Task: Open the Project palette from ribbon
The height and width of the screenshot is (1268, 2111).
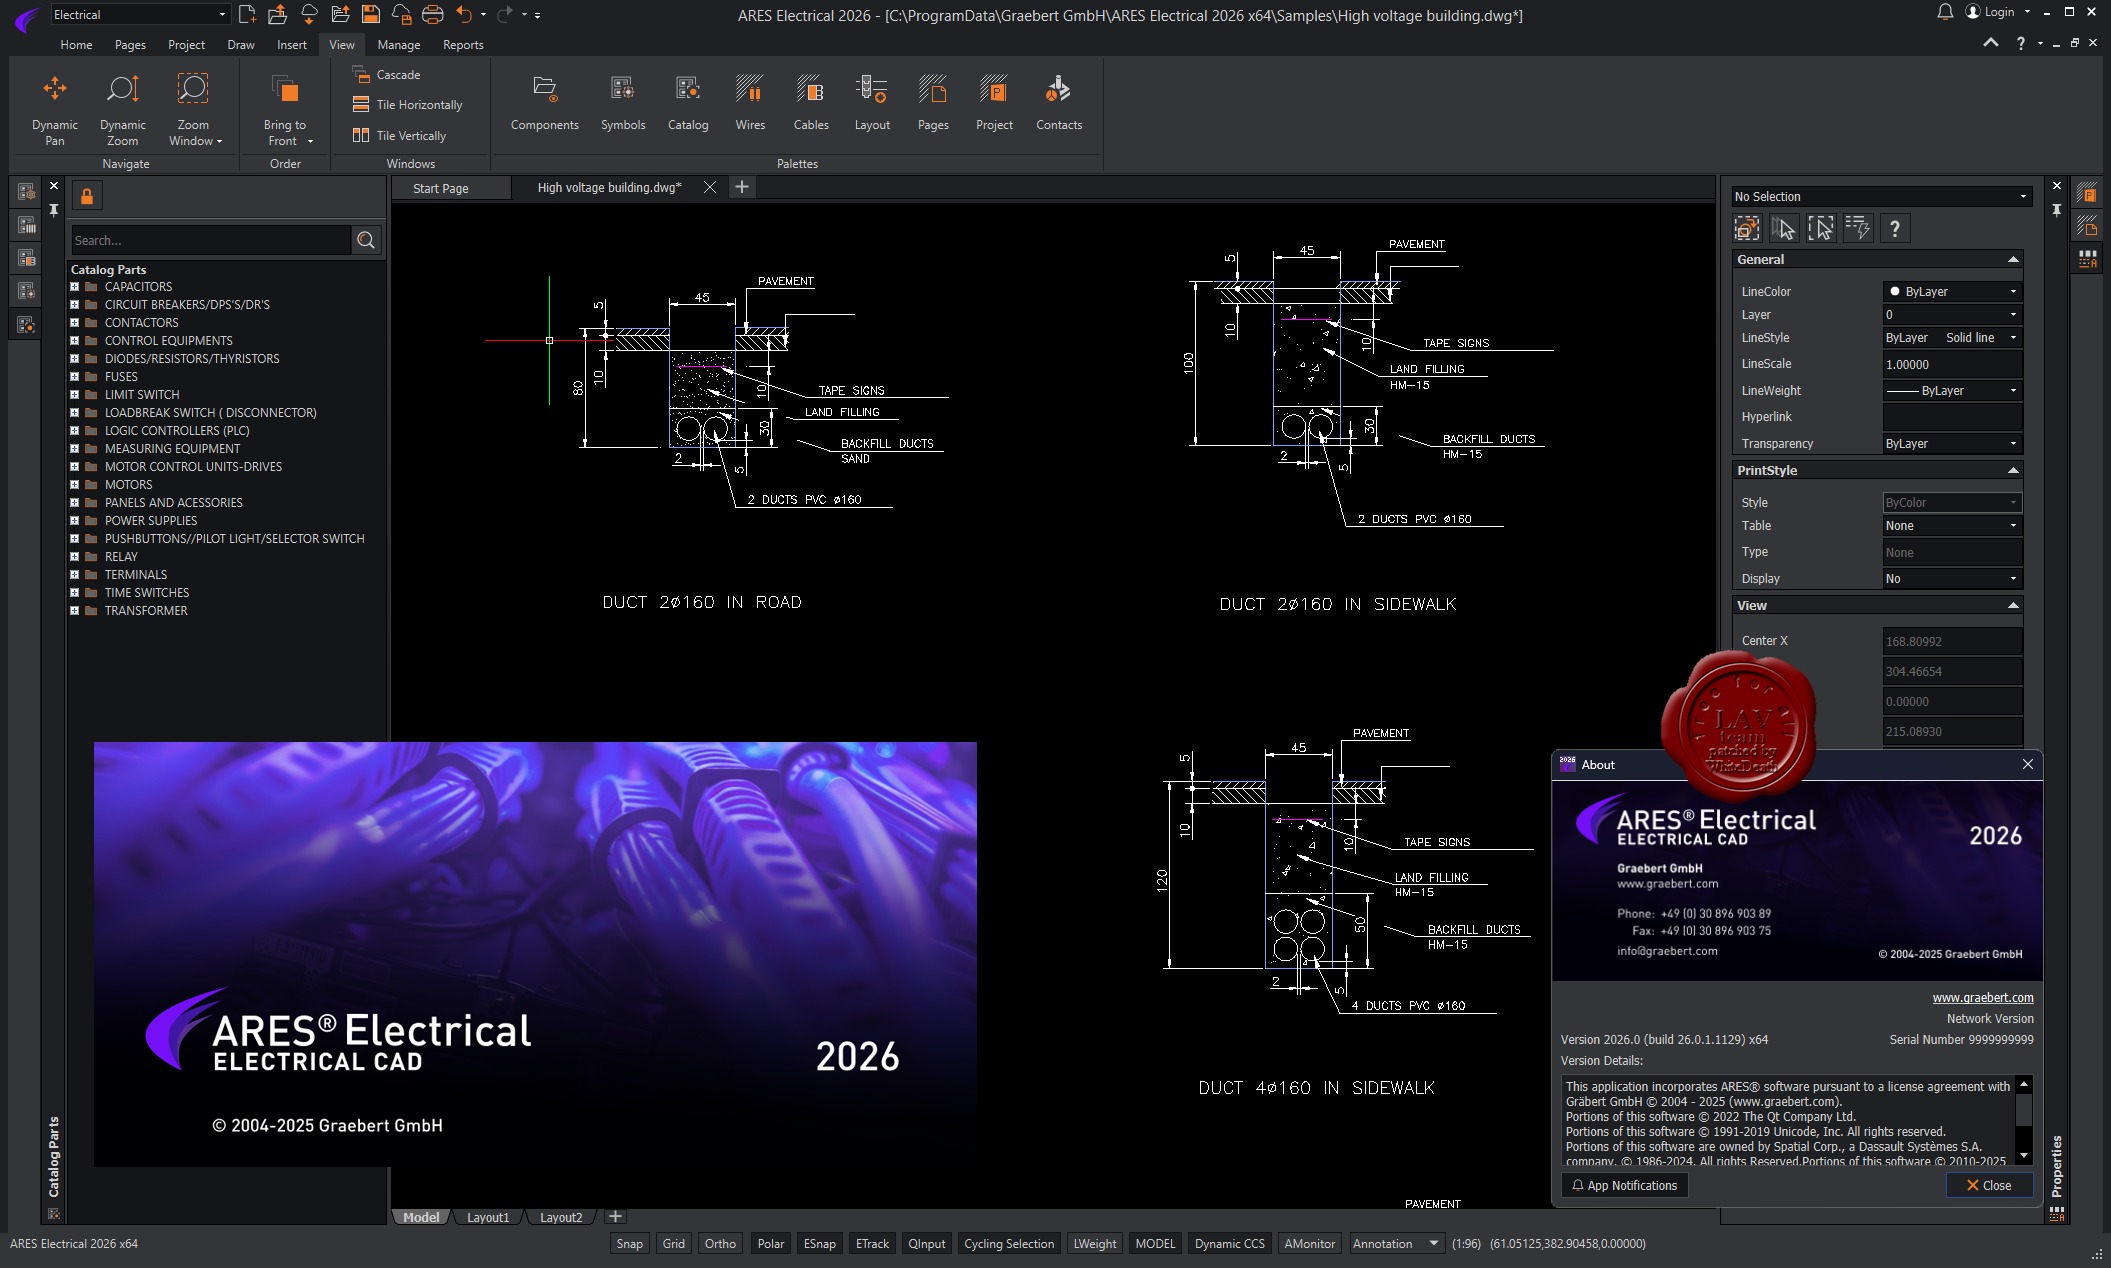Action: (x=994, y=103)
